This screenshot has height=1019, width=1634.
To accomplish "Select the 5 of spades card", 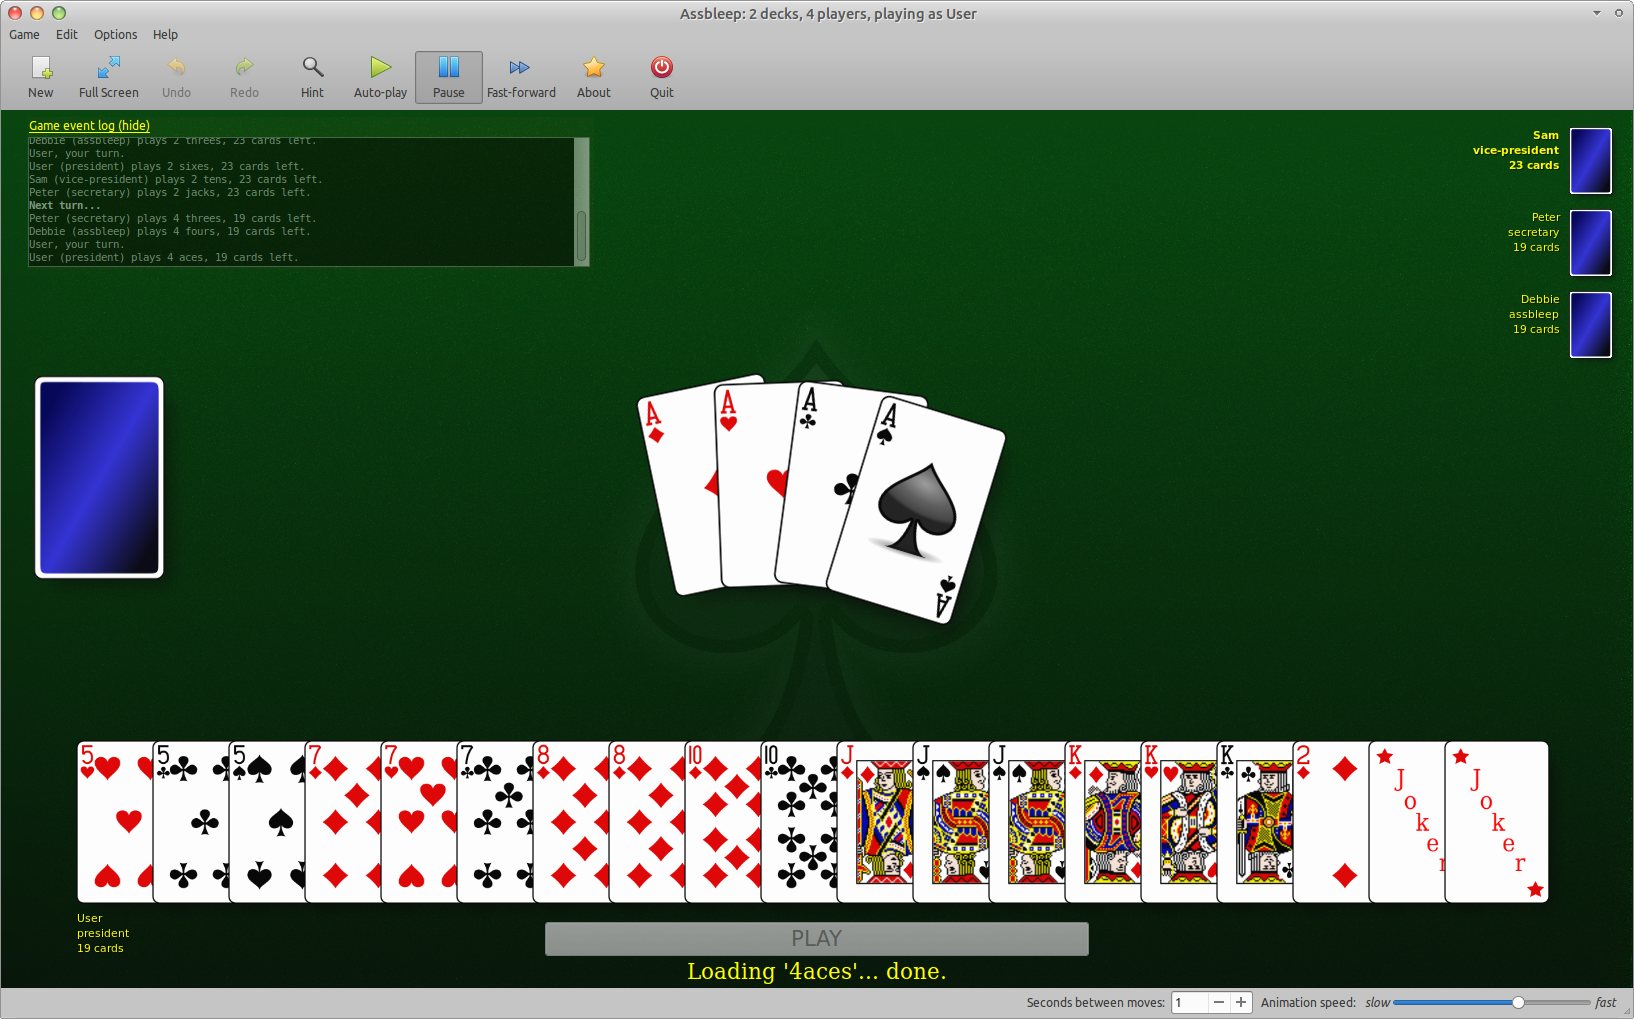I will coord(267,822).
